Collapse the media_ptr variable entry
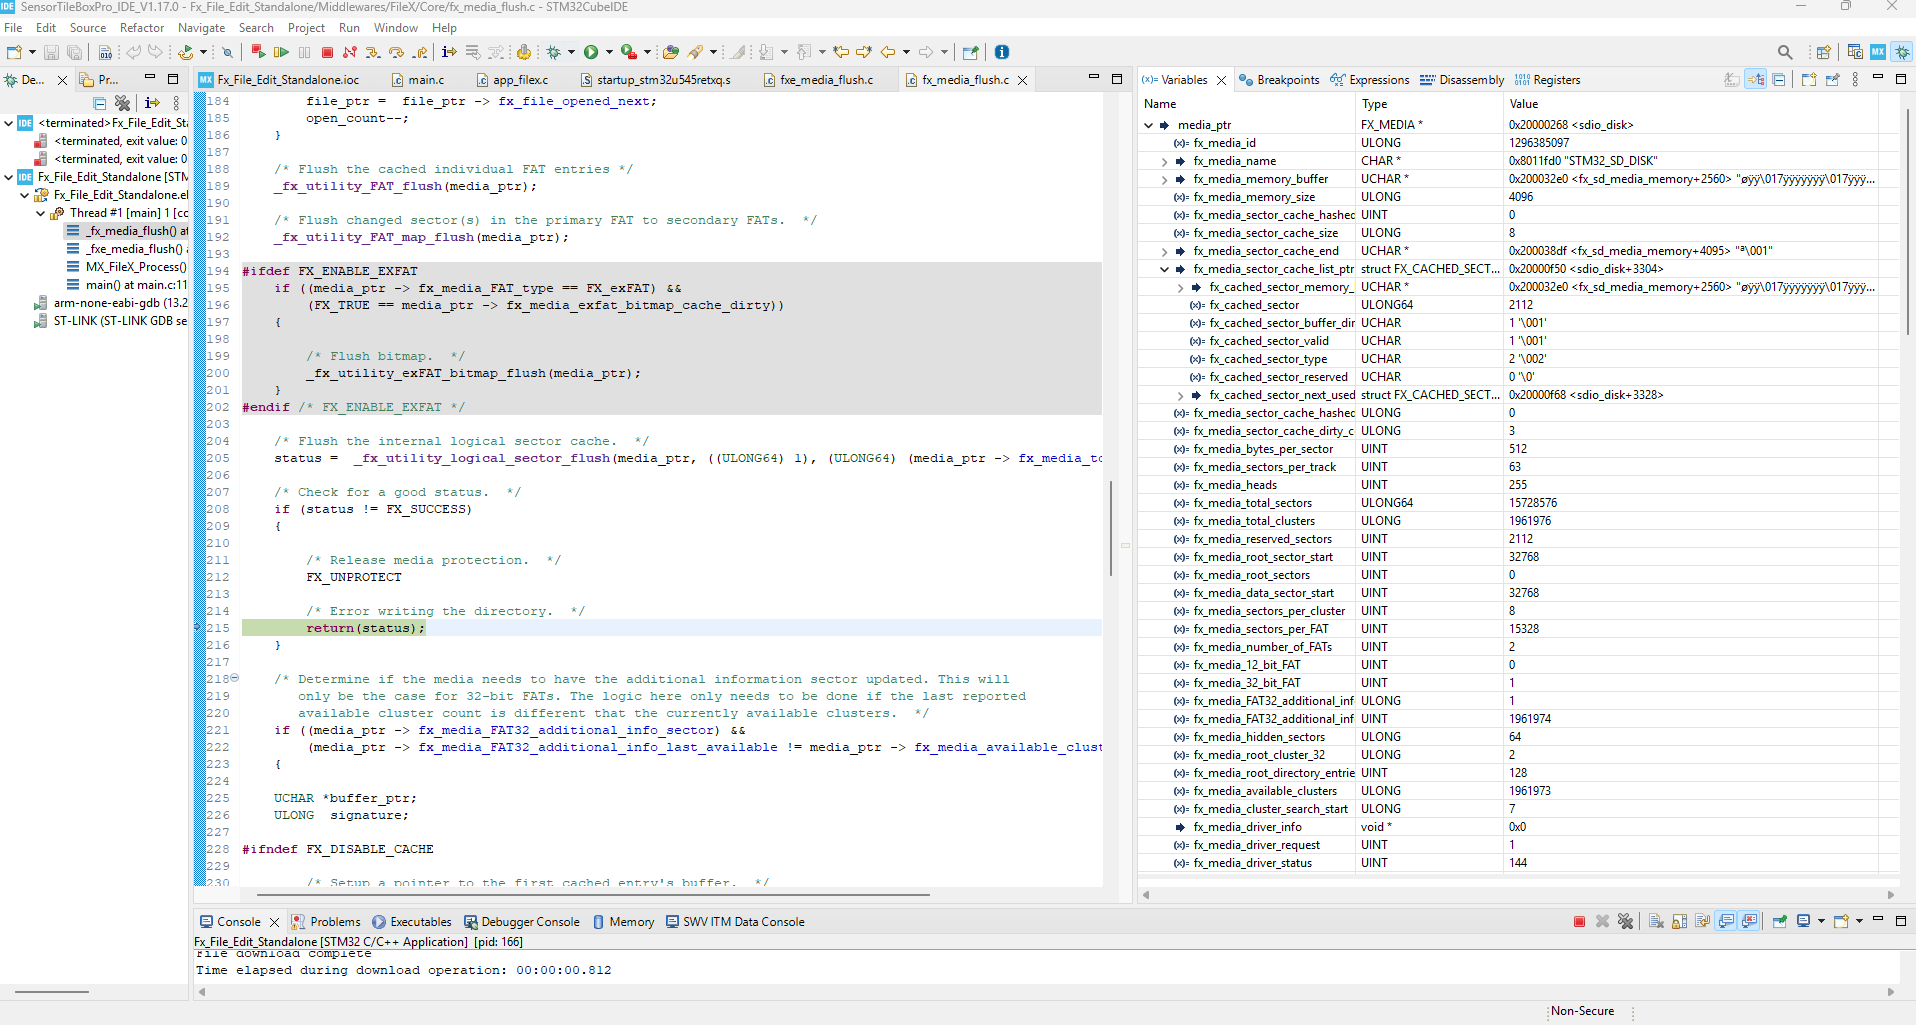 pos(1147,124)
